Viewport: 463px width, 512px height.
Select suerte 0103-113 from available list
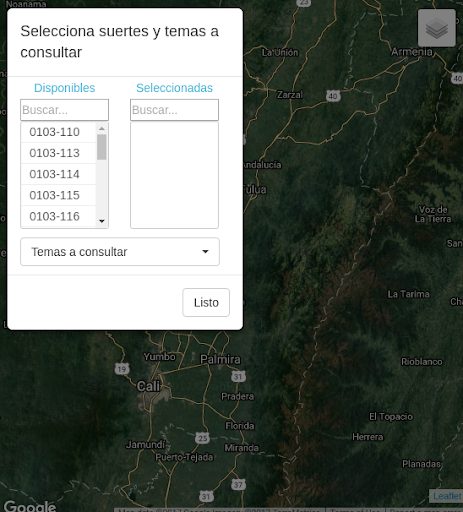[x=58, y=153]
